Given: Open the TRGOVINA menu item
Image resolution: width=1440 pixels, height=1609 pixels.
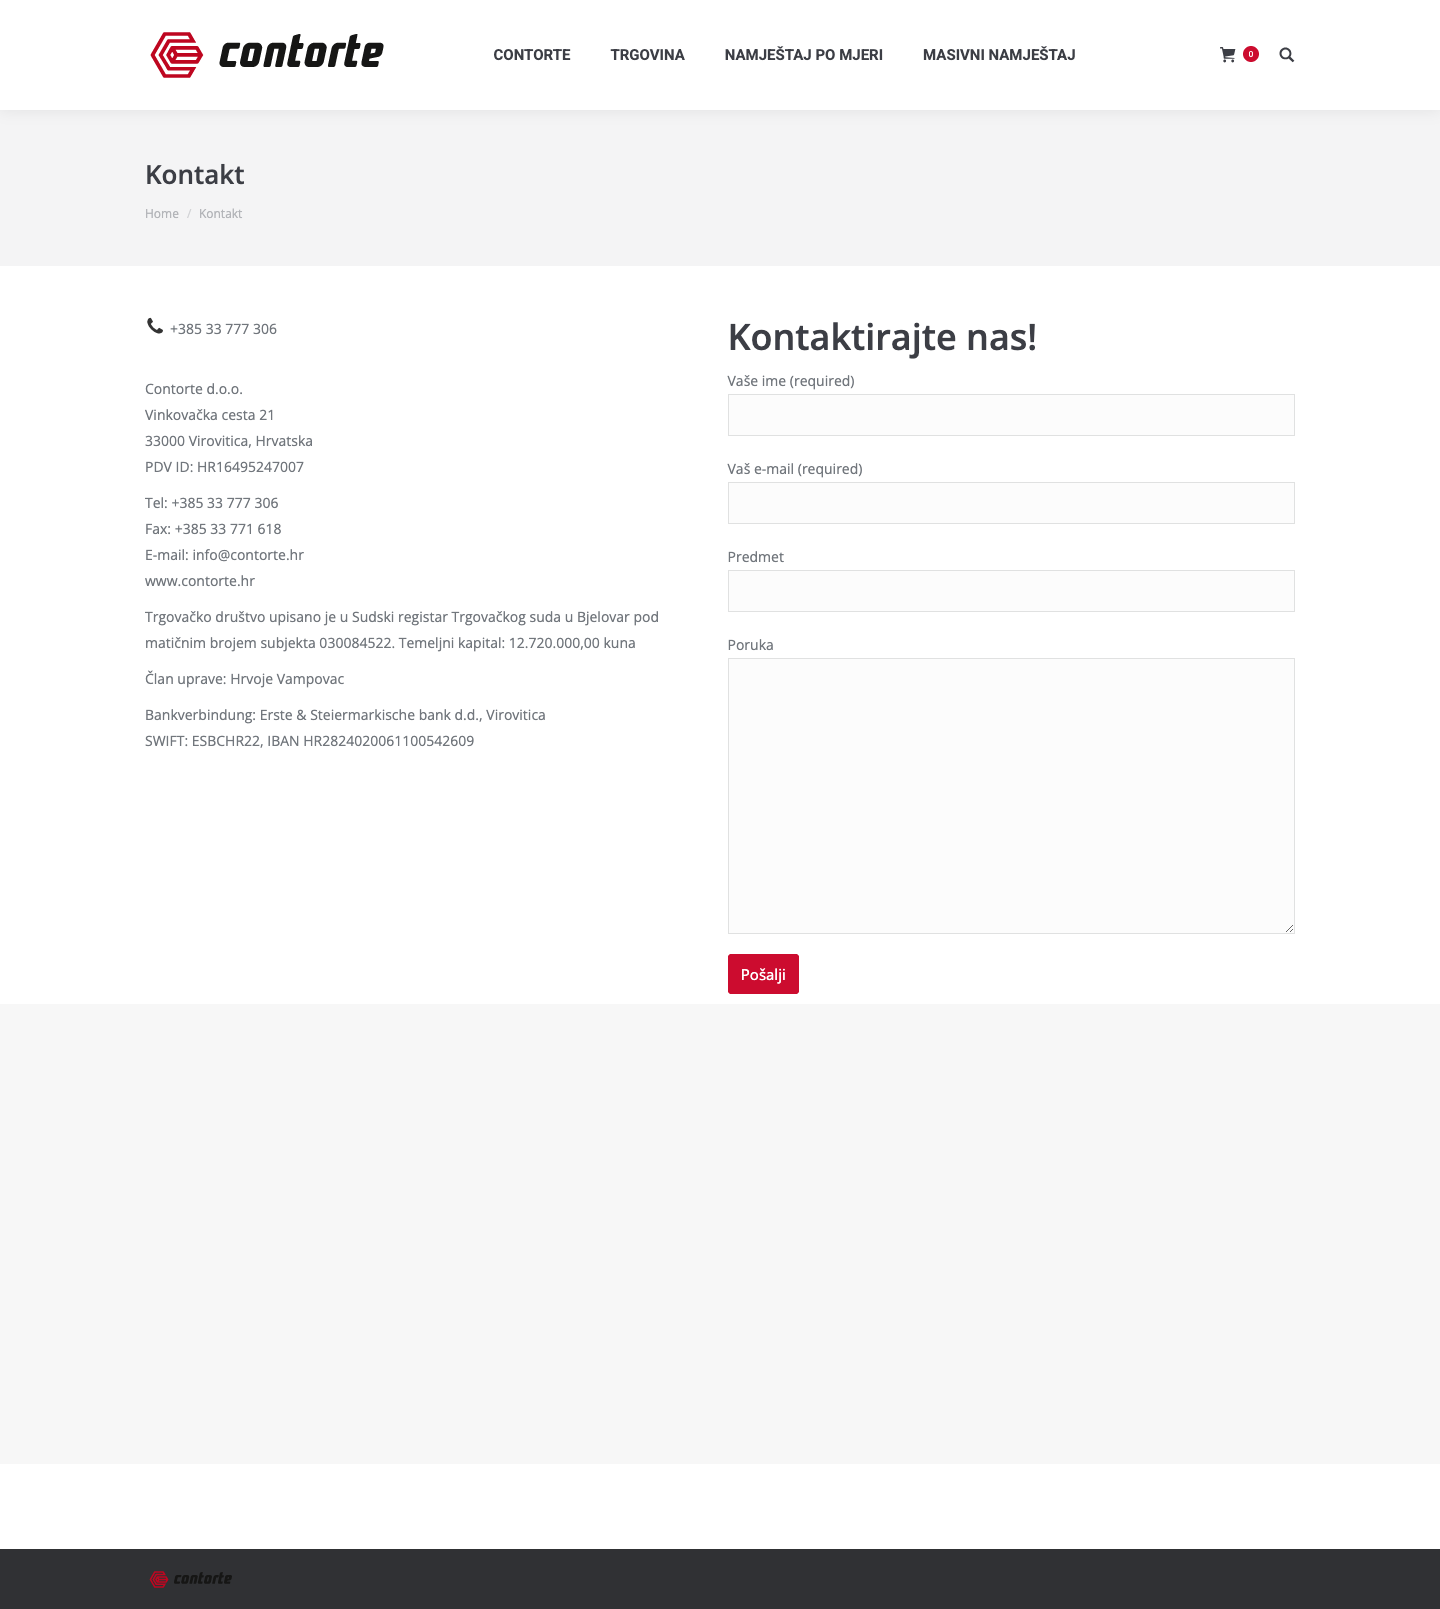Looking at the screenshot, I should pos(648,55).
